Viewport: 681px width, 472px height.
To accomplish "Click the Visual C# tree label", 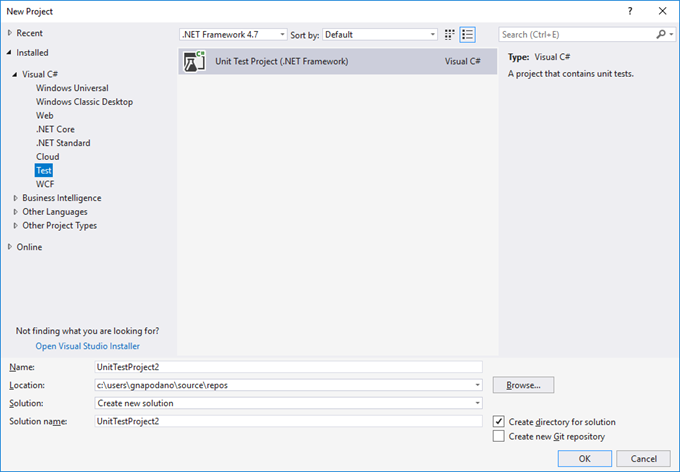I will tap(40, 74).
